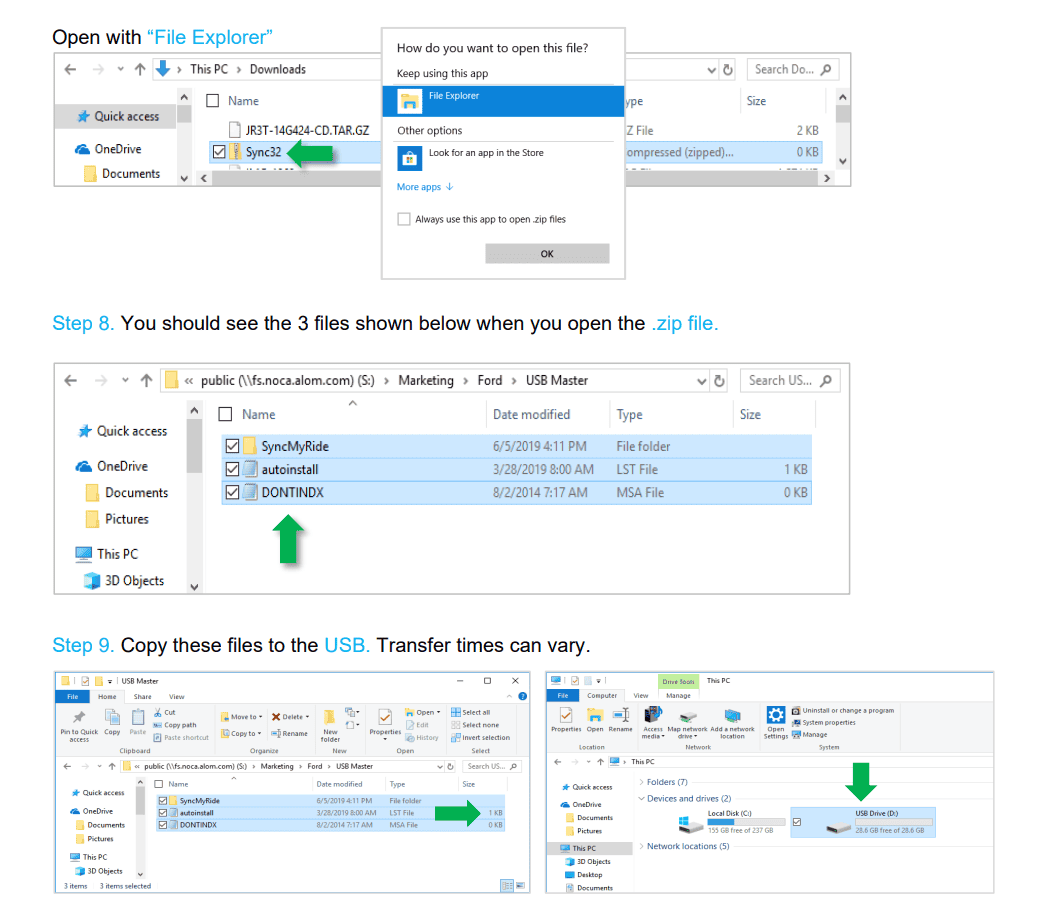Click the Search Downloads input box
Image resolution: width=1040 pixels, height=924 pixels.
[x=786, y=69]
